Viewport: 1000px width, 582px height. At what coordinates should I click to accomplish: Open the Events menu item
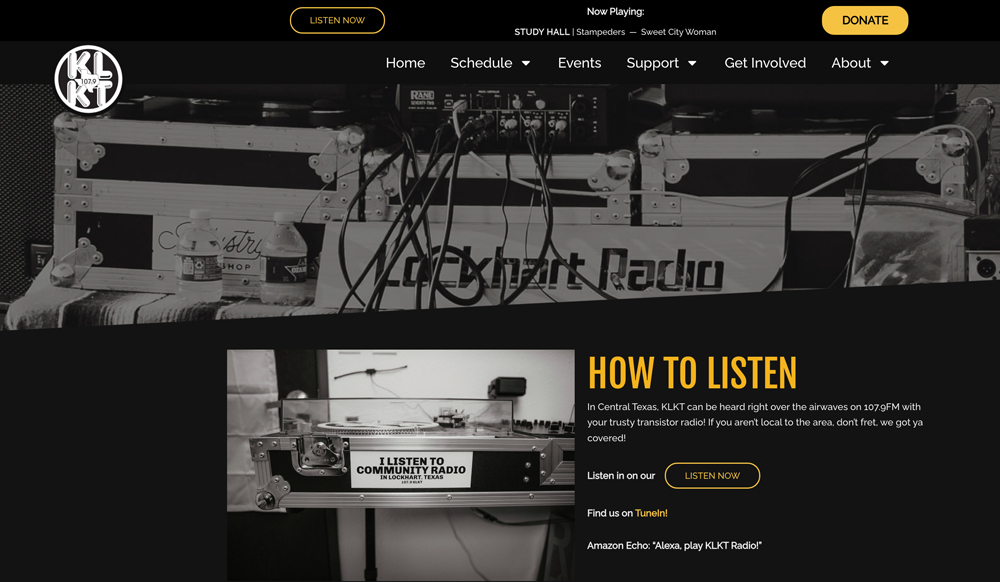point(579,63)
